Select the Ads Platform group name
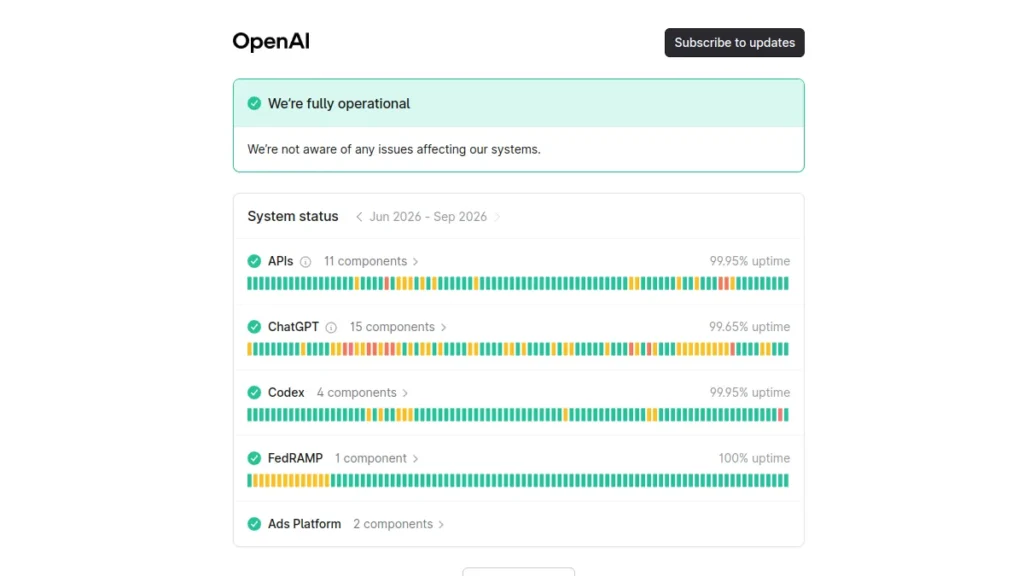1024x576 pixels. click(x=304, y=524)
